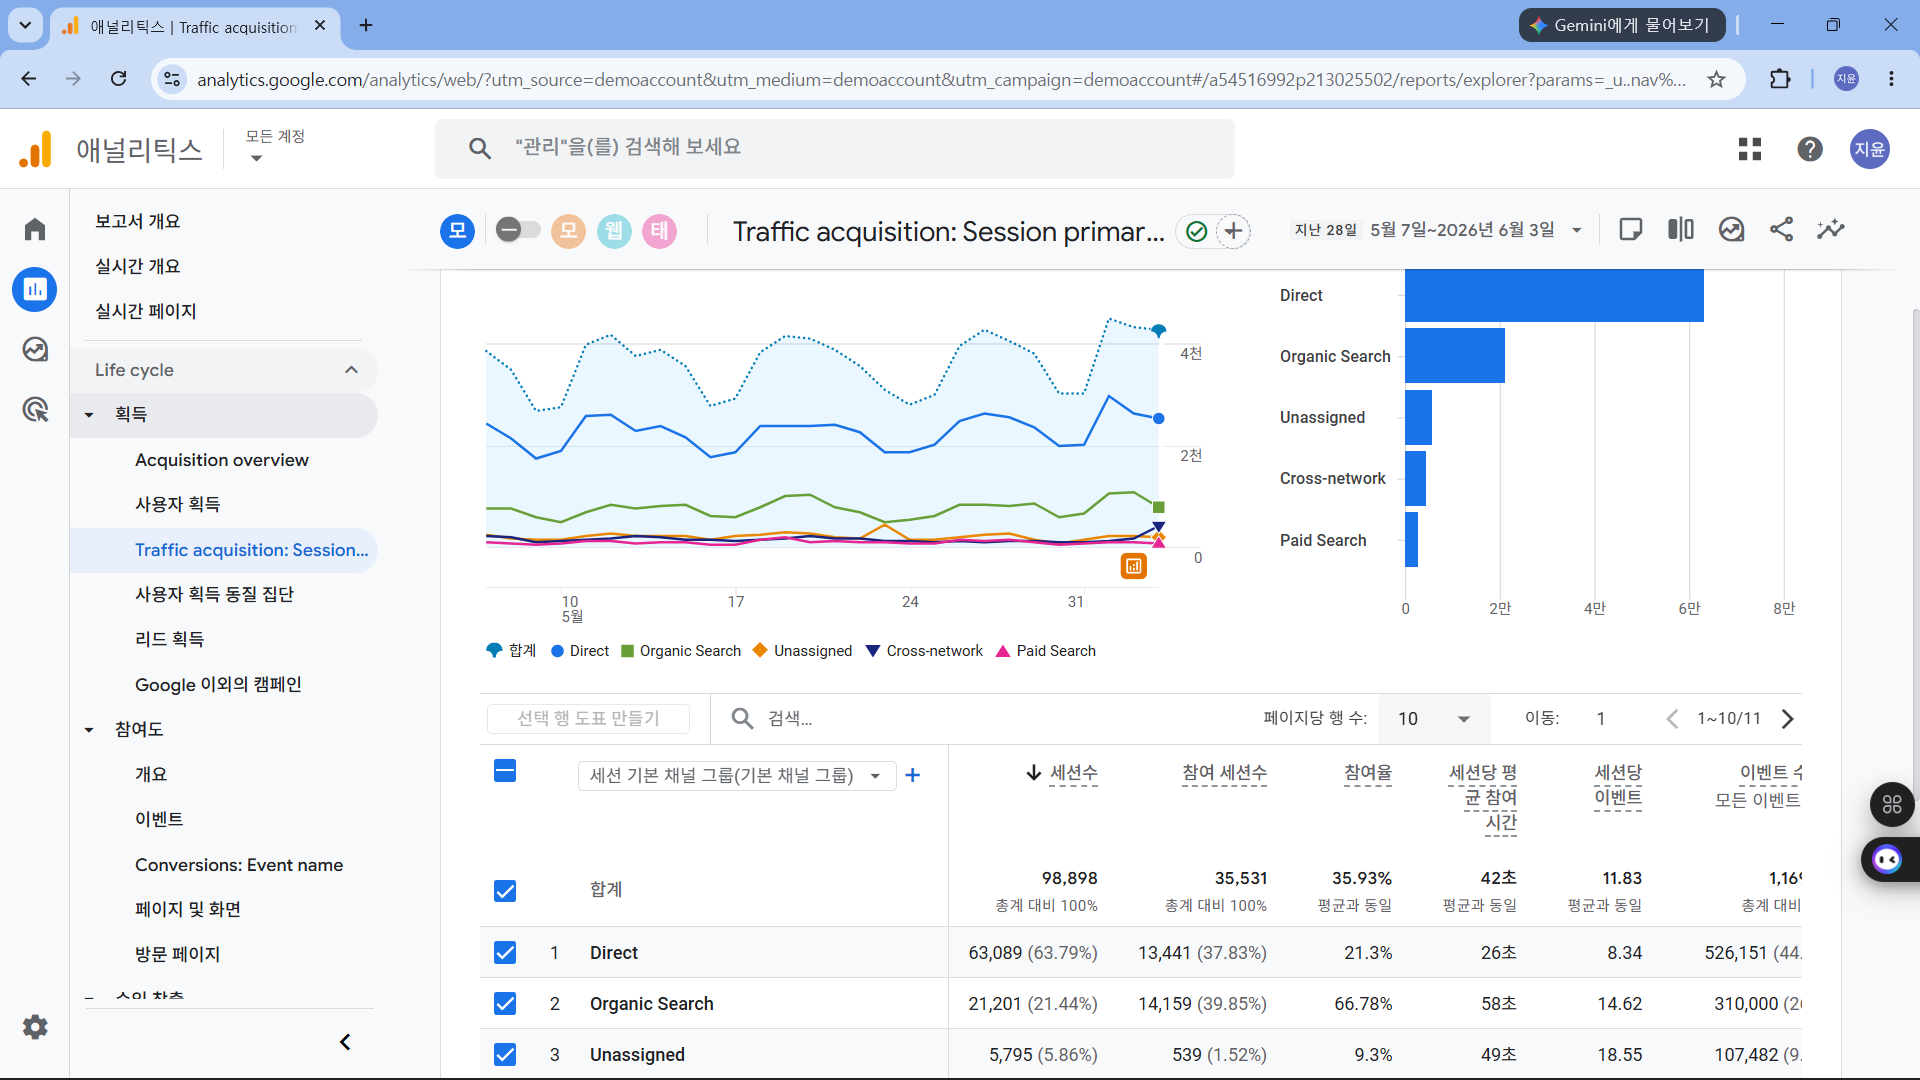Image resolution: width=1920 pixels, height=1080 pixels.
Task: Open the 모든 계정 account selector
Action: pyautogui.click(x=275, y=146)
